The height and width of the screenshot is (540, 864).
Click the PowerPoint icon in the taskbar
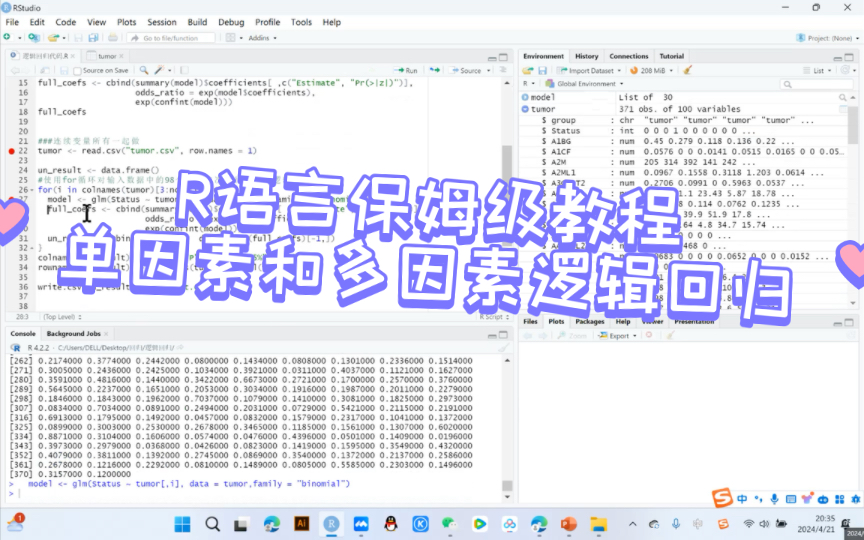pyautogui.click(x=569, y=523)
